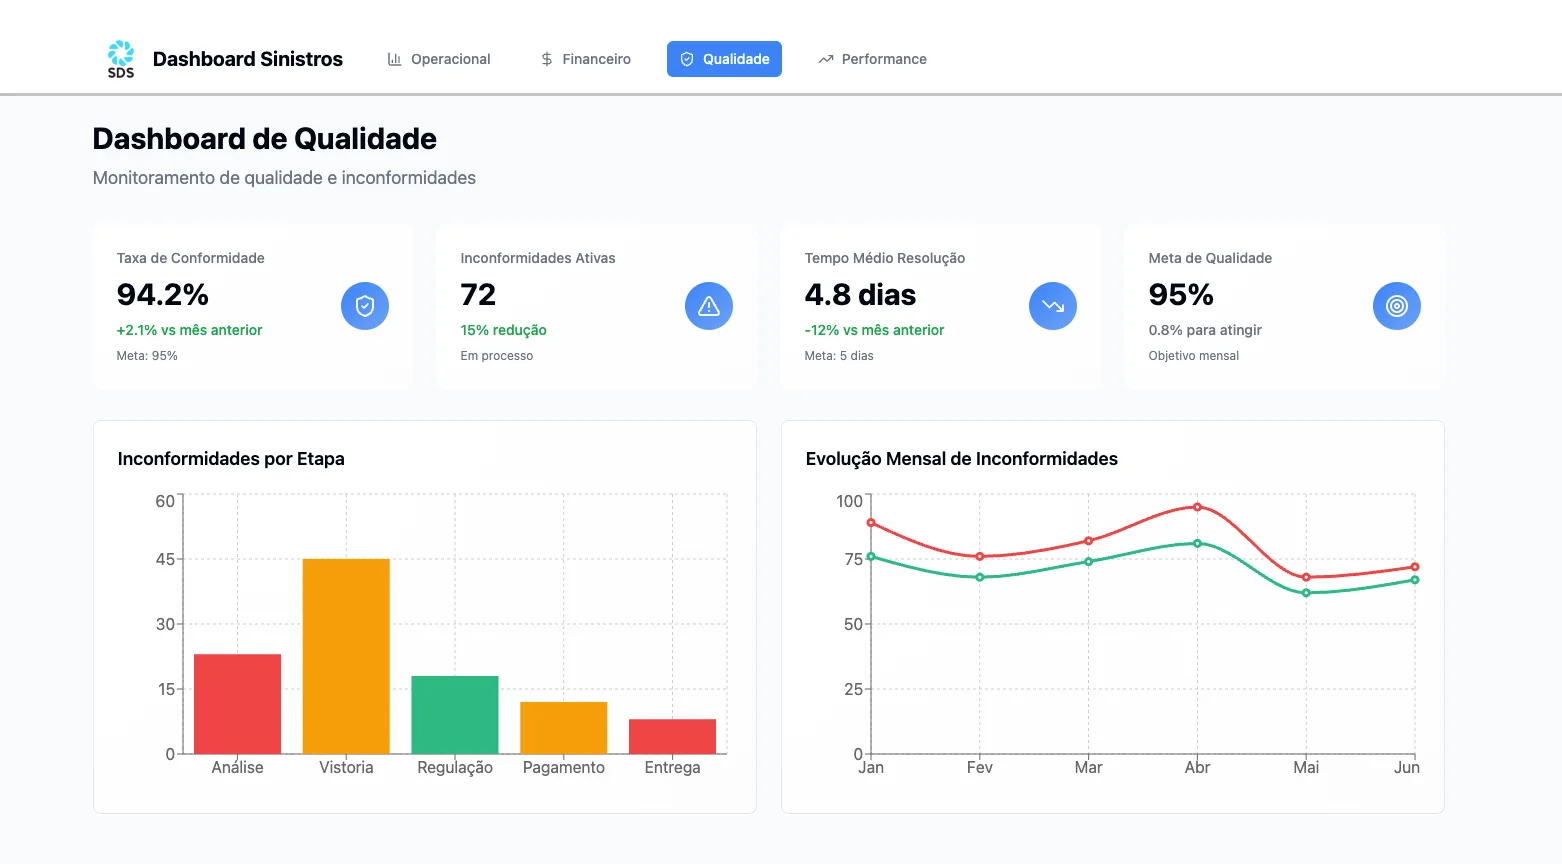Click the dollar sign icon beside Financeiro
The image size is (1562, 864).
(547, 59)
